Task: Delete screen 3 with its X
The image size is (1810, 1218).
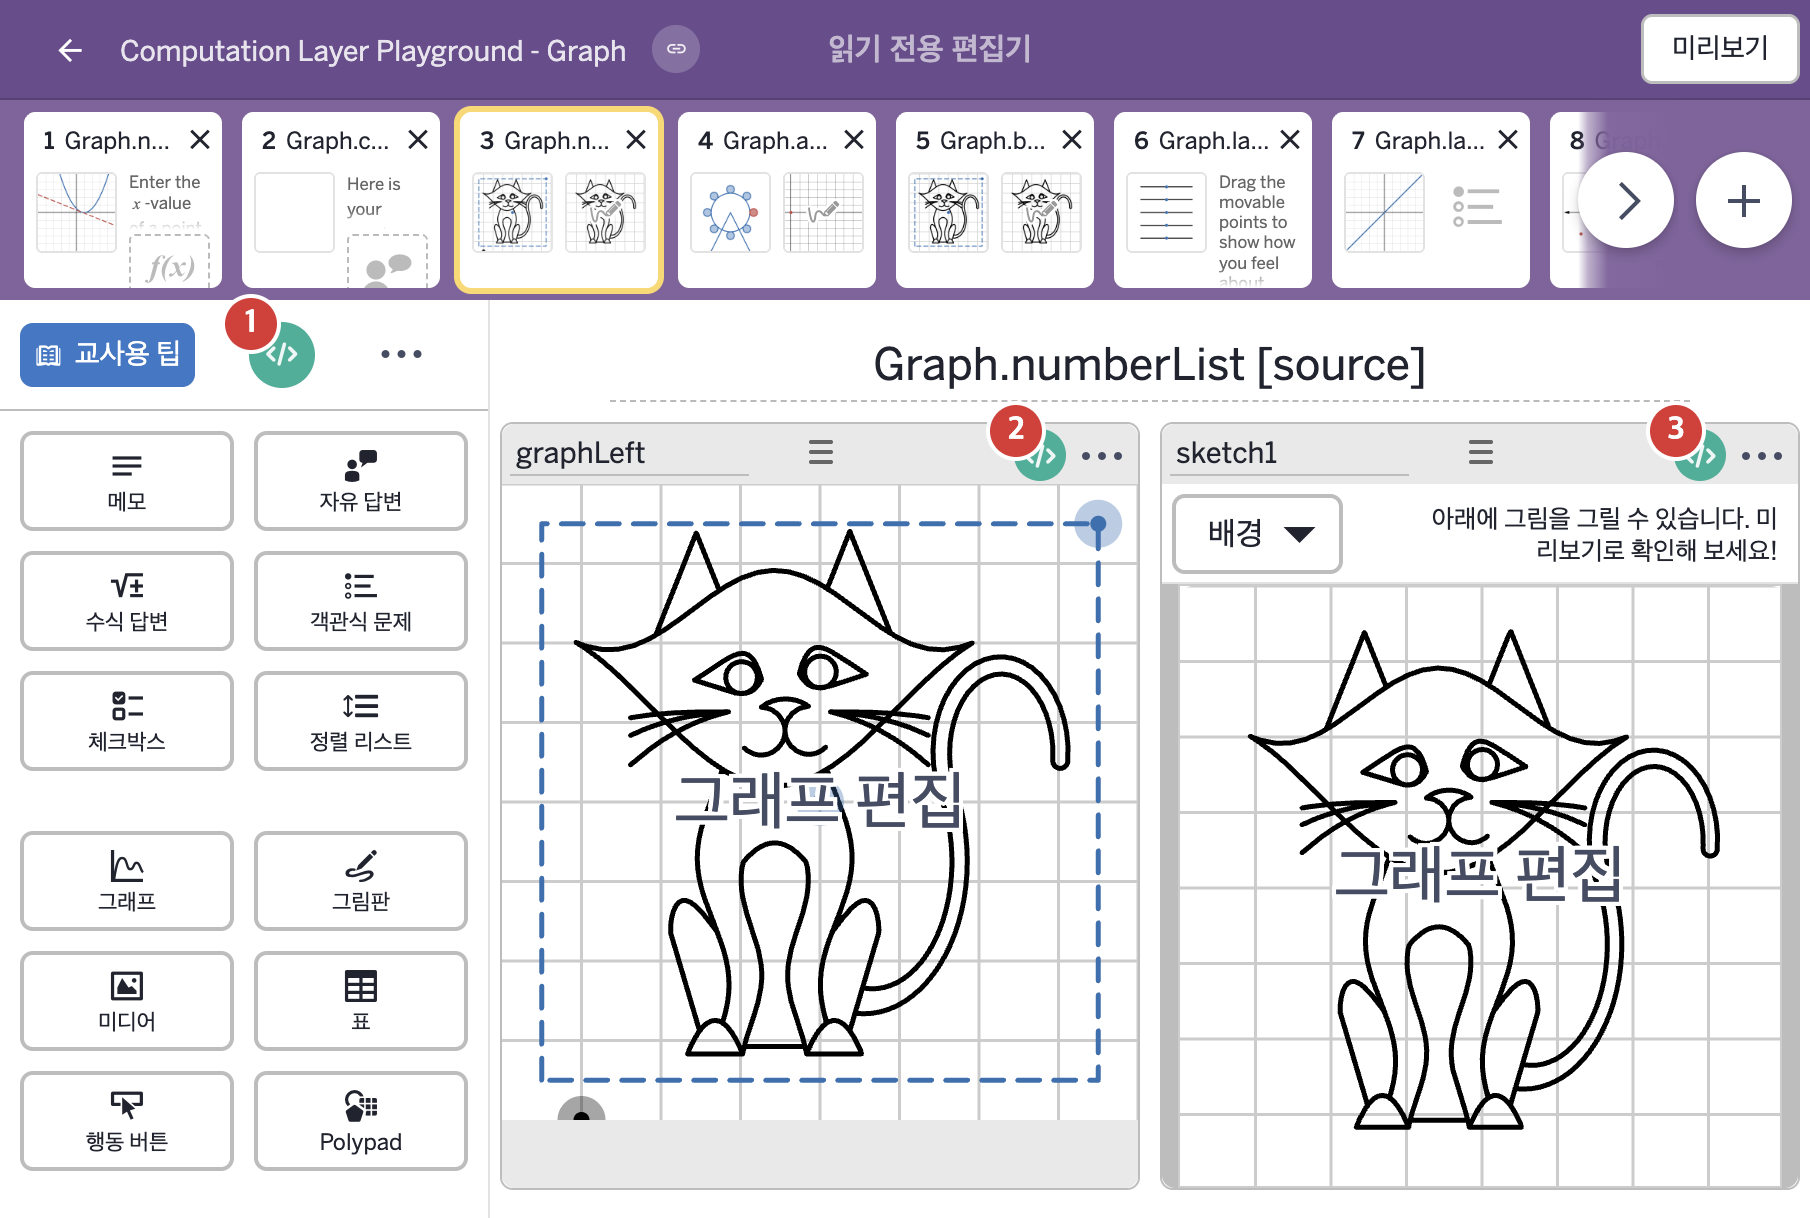Action: pos(636,140)
